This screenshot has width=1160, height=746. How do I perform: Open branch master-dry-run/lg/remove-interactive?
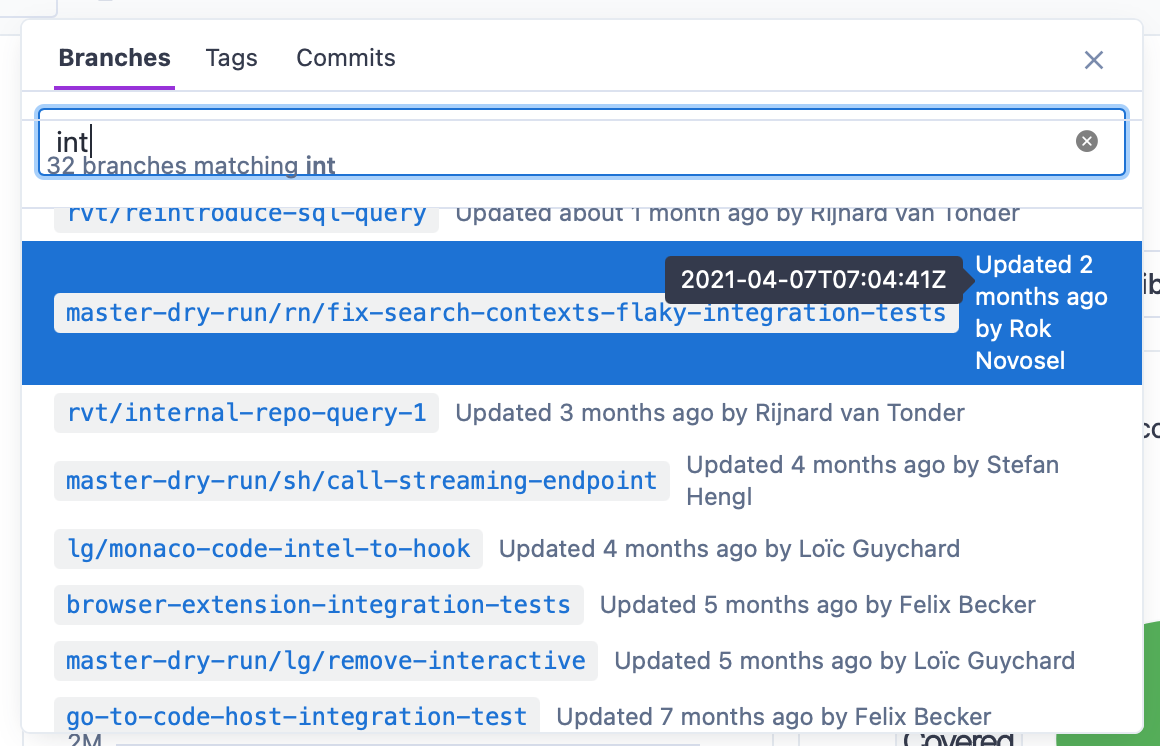click(x=326, y=661)
